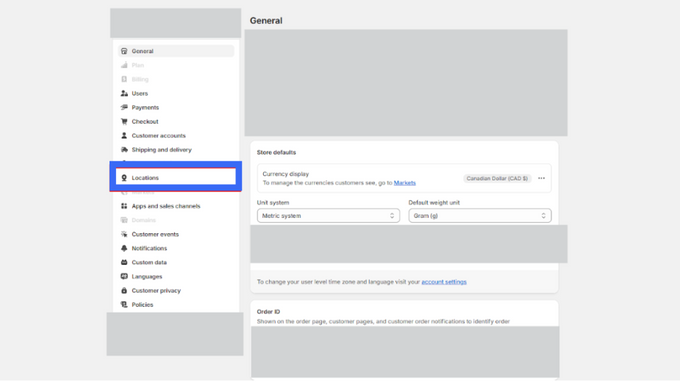Click the Users people icon
680x382 pixels.
click(124, 93)
